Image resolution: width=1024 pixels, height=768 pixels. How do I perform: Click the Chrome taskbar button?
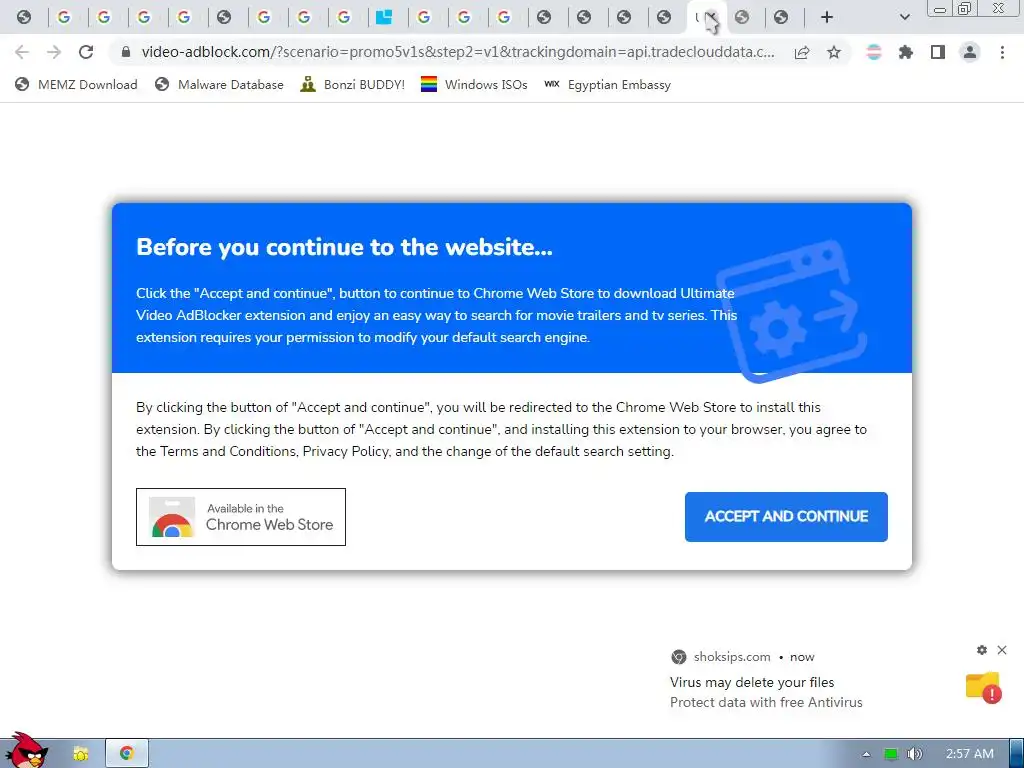[127, 754]
